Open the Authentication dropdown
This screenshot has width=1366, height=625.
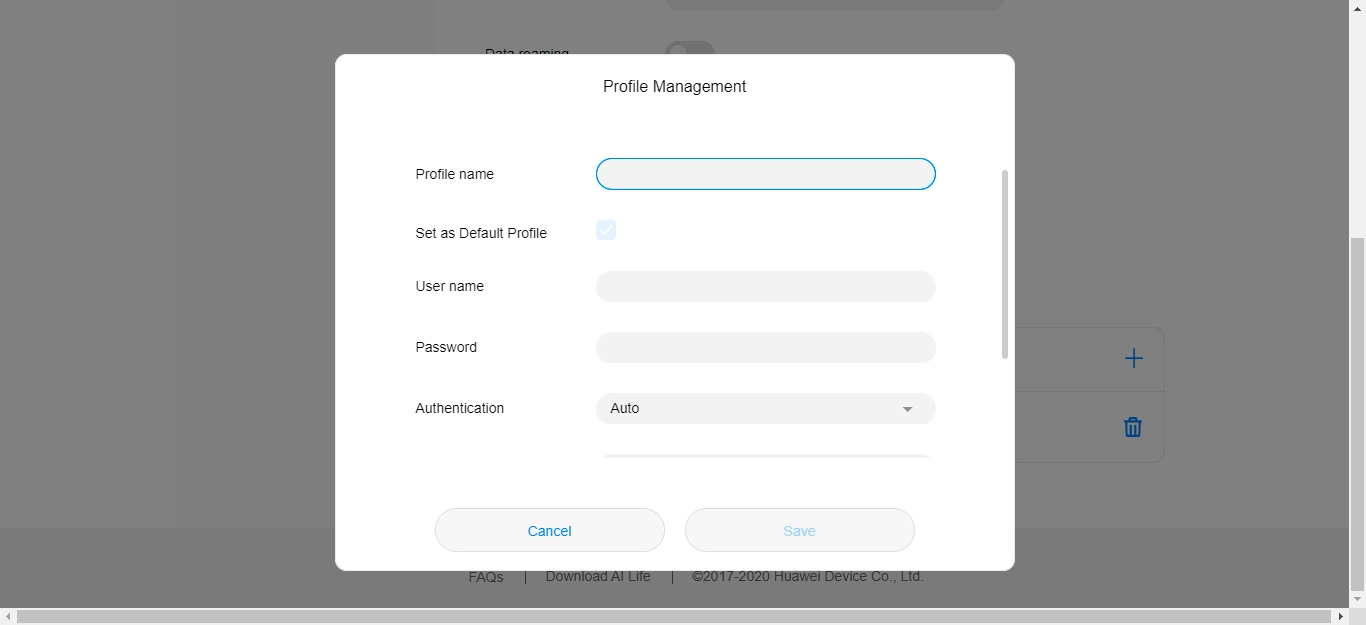pyautogui.click(x=765, y=409)
